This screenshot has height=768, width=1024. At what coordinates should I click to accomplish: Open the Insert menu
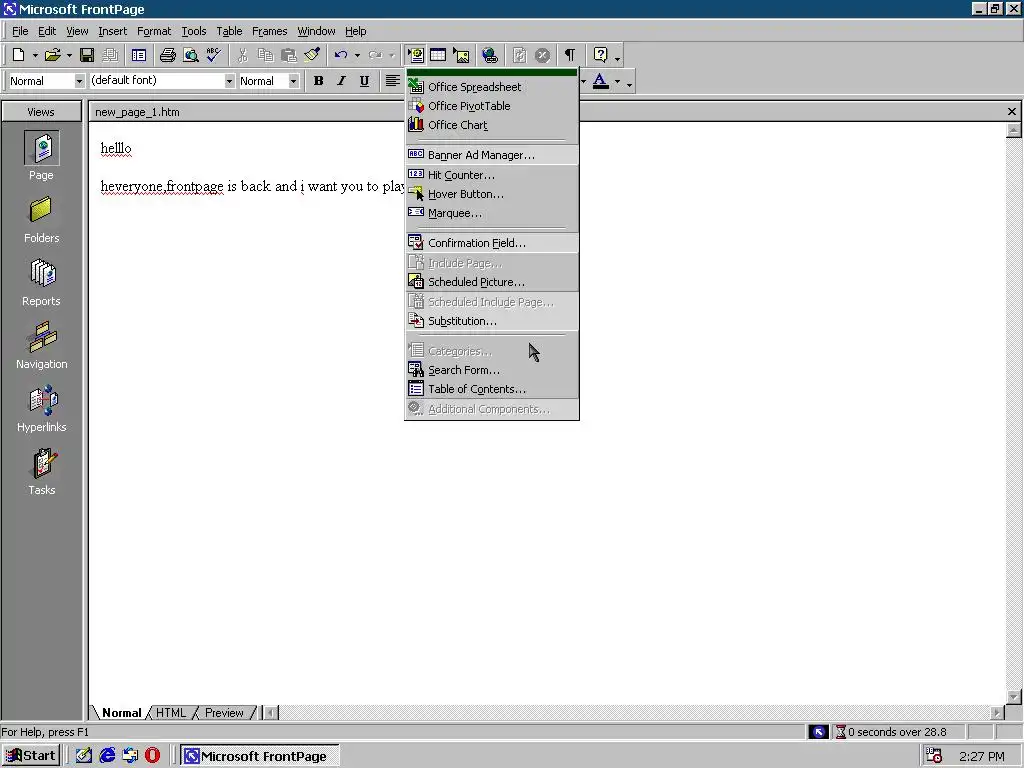pos(112,31)
